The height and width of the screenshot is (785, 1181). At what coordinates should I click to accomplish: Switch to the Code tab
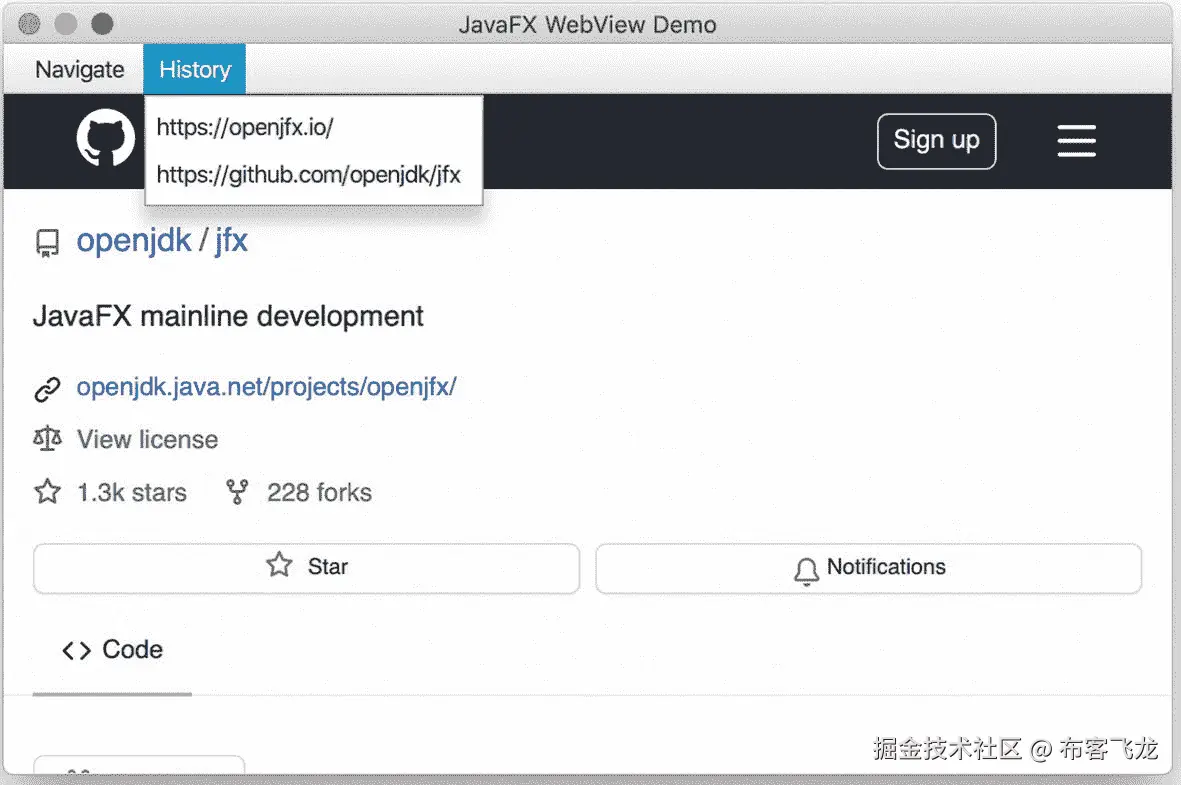click(112, 650)
